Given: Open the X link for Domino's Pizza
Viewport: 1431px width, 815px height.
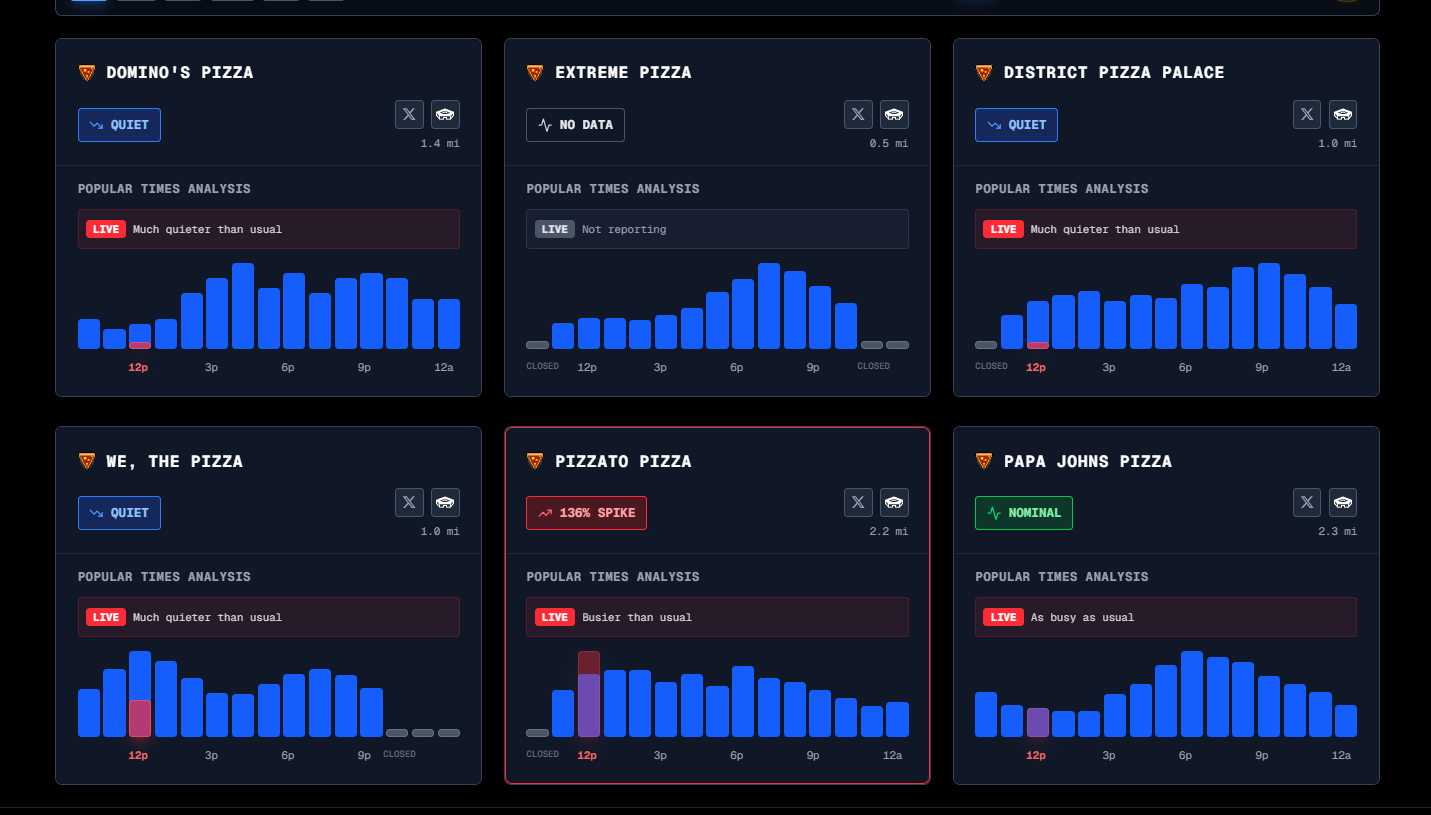Looking at the screenshot, I should pos(409,114).
